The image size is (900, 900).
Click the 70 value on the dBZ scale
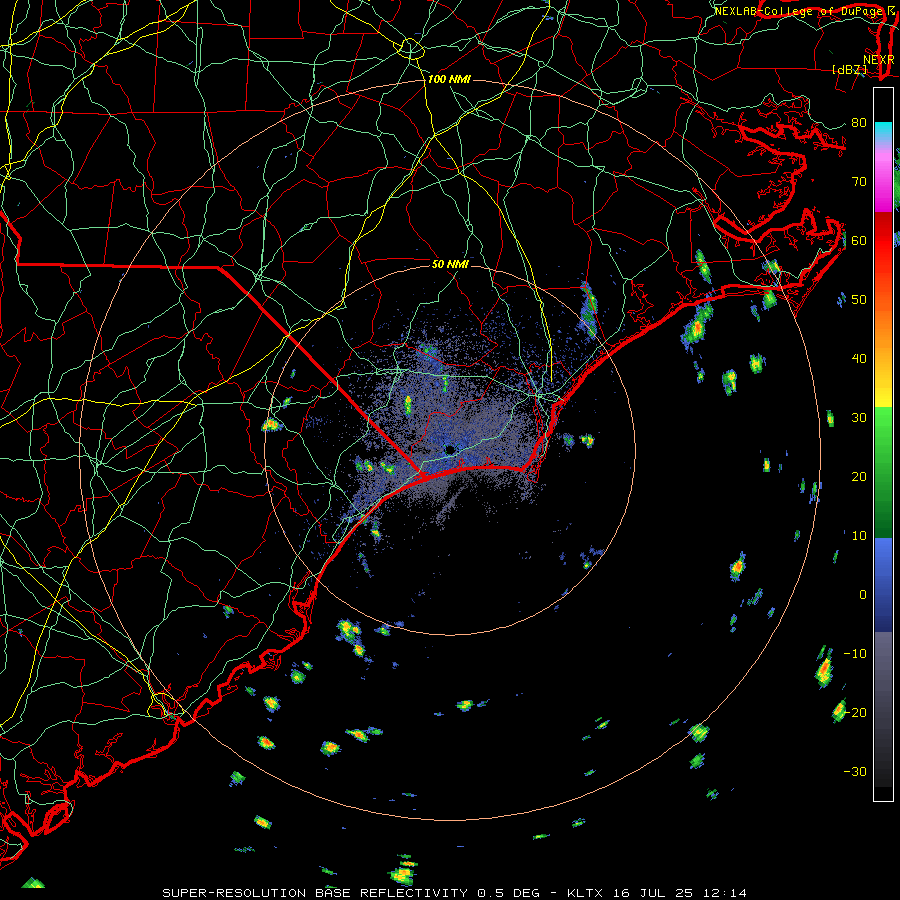click(x=859, y=181)
